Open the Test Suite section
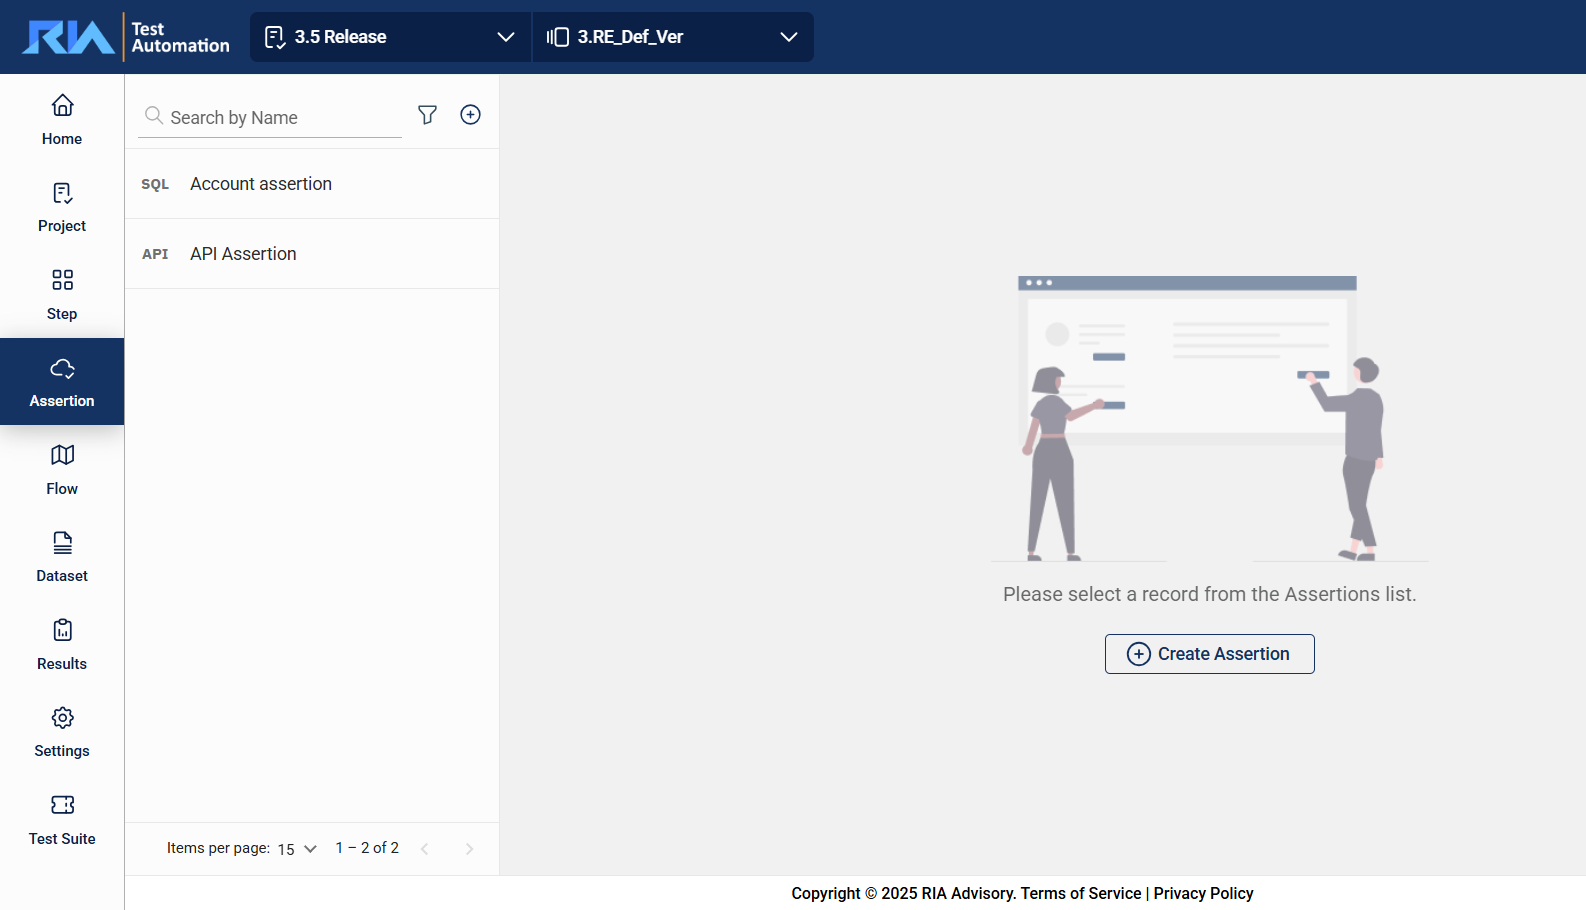This screenshot has width=1586, height=910. (x=62, y=819)
